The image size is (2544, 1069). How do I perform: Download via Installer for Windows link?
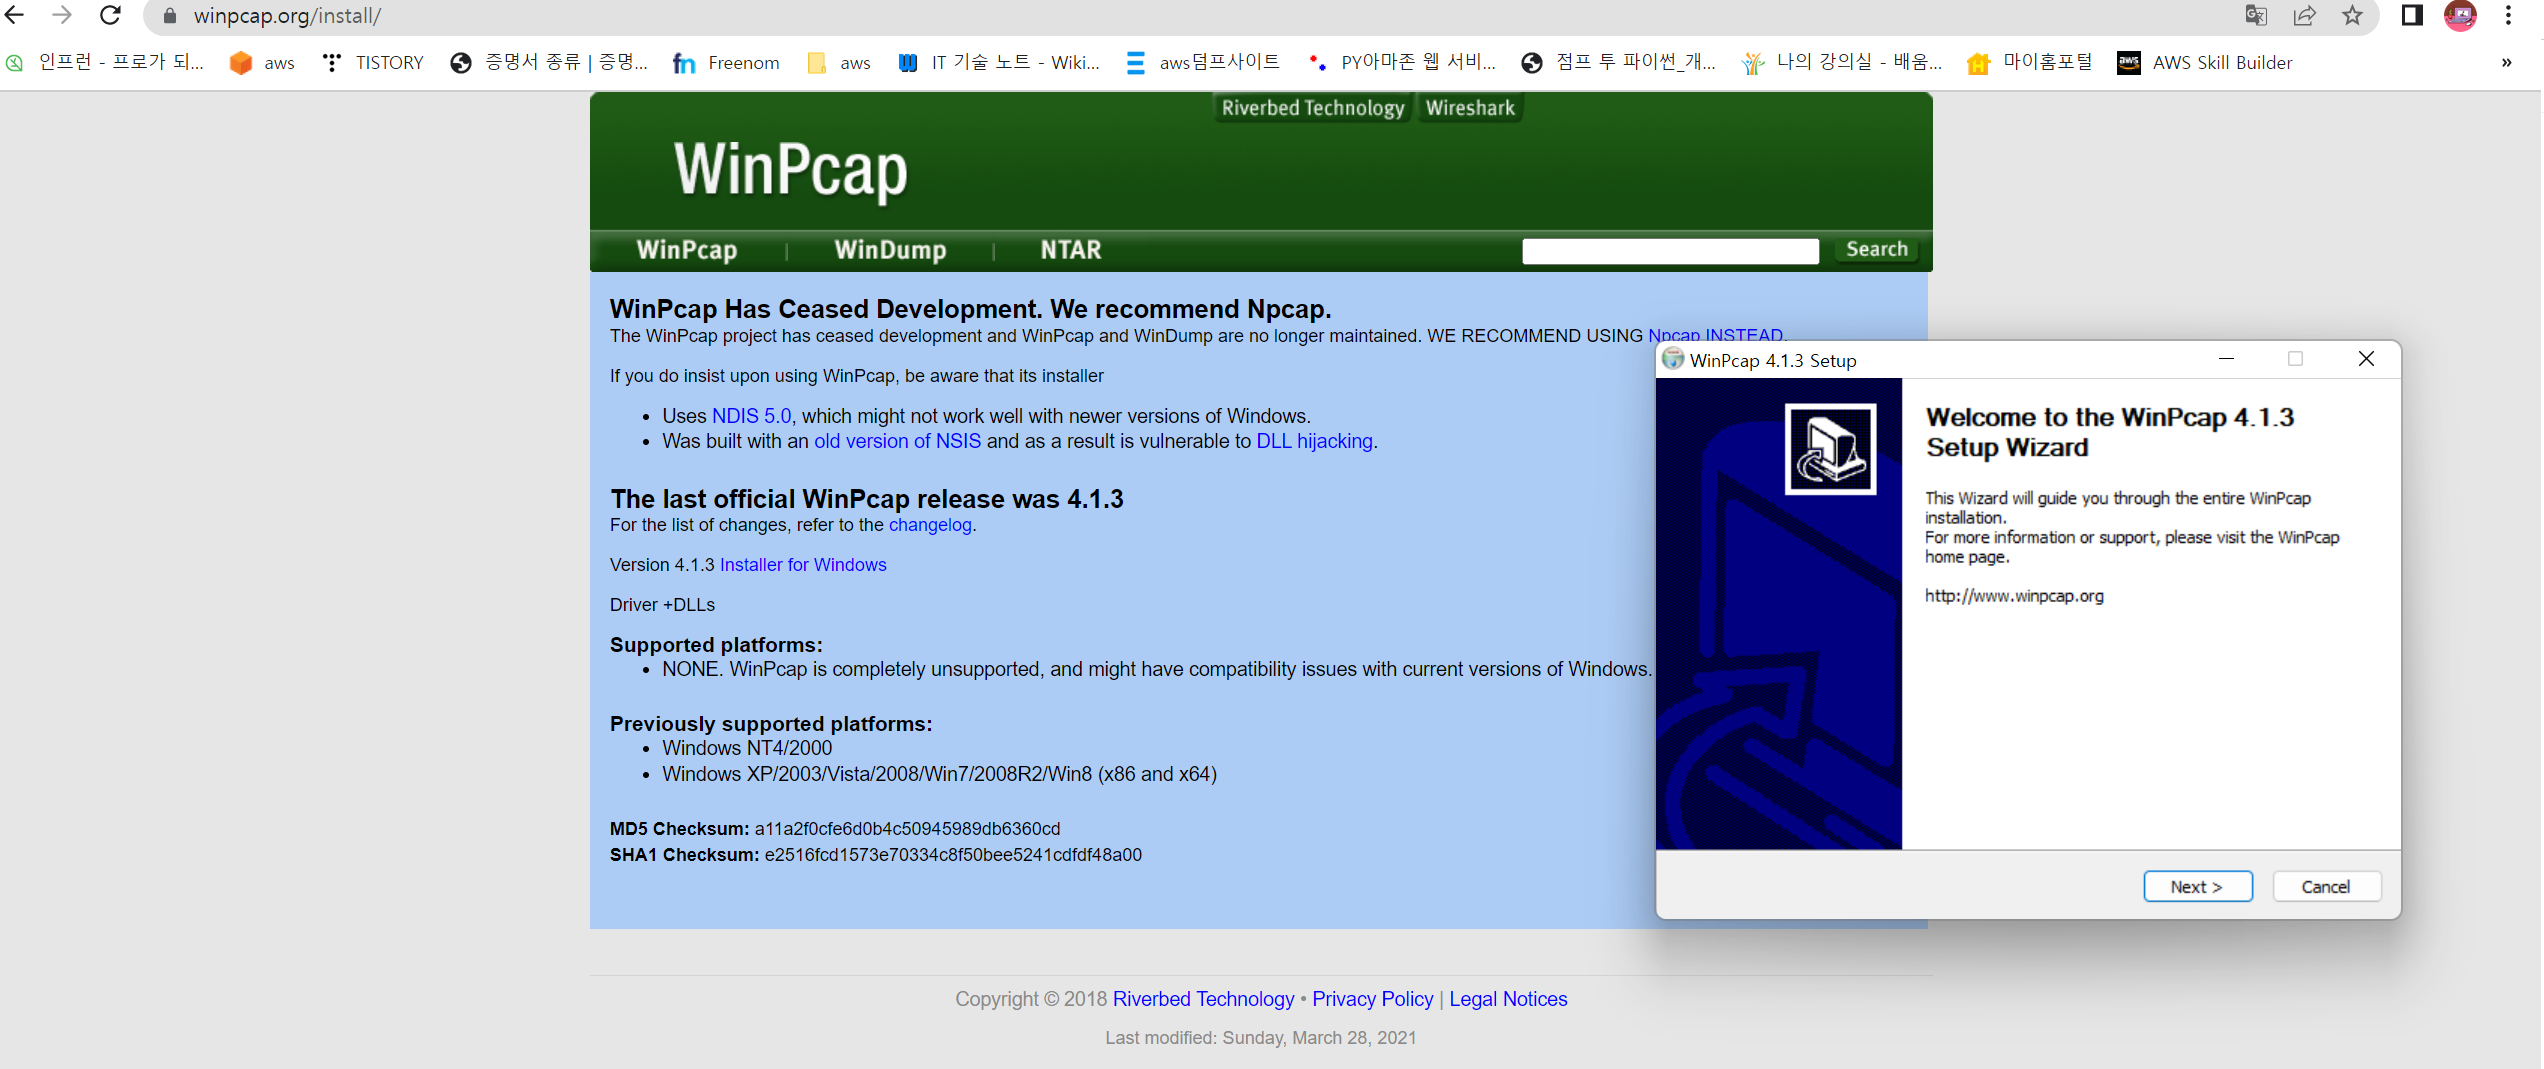click(803, 565)
